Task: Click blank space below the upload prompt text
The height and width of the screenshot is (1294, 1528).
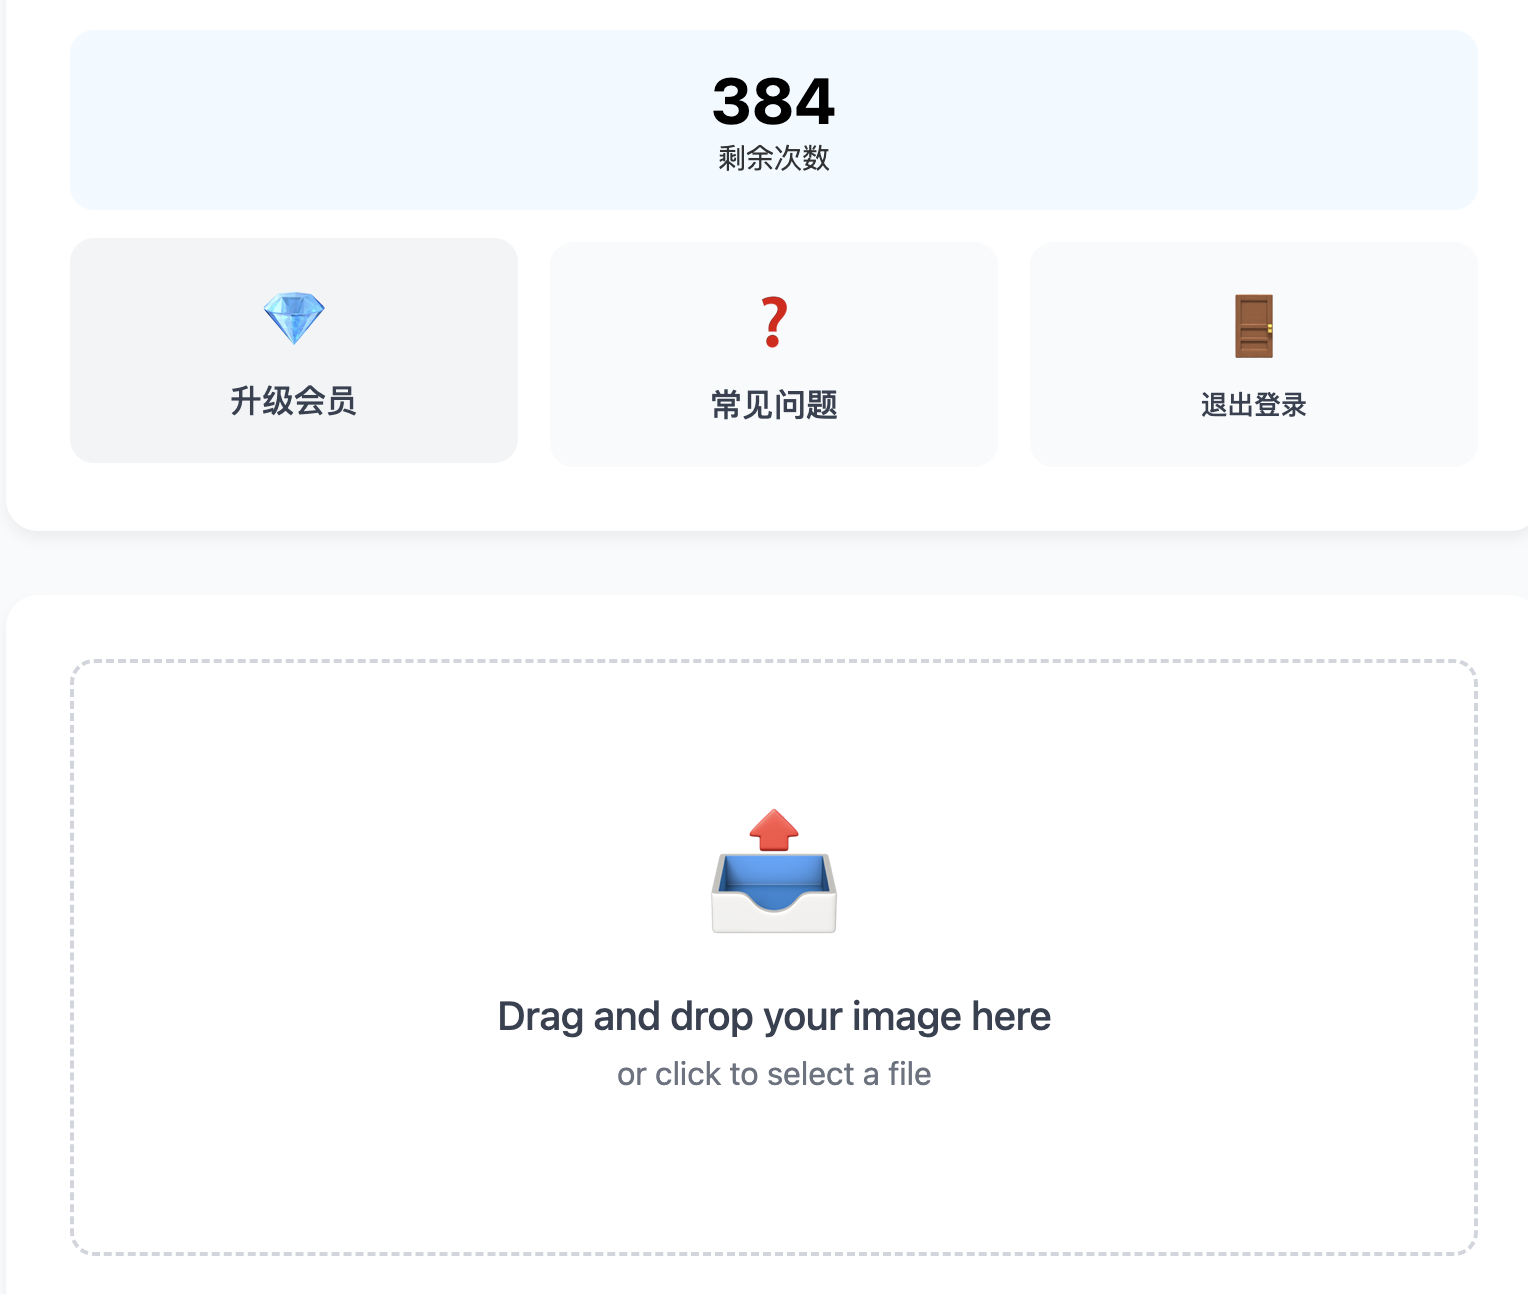Action: tap(774, 1170)
